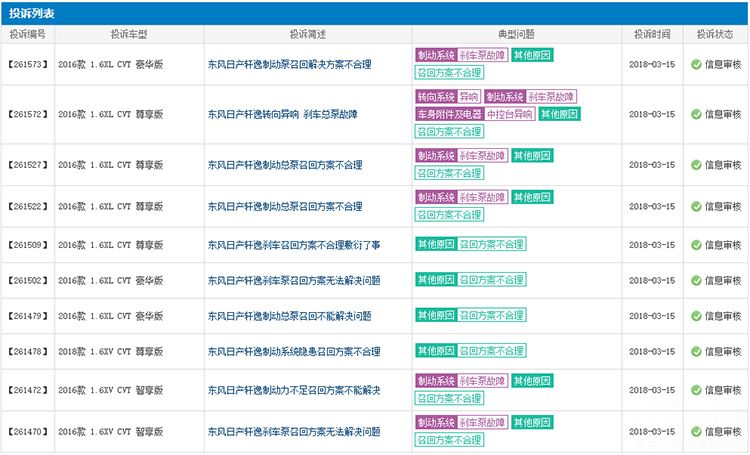750x455 pixels.
Task: Open complaint 东风日产轩逸制动系统隐患召回方案不合理
Action: (x=293, y=352)
